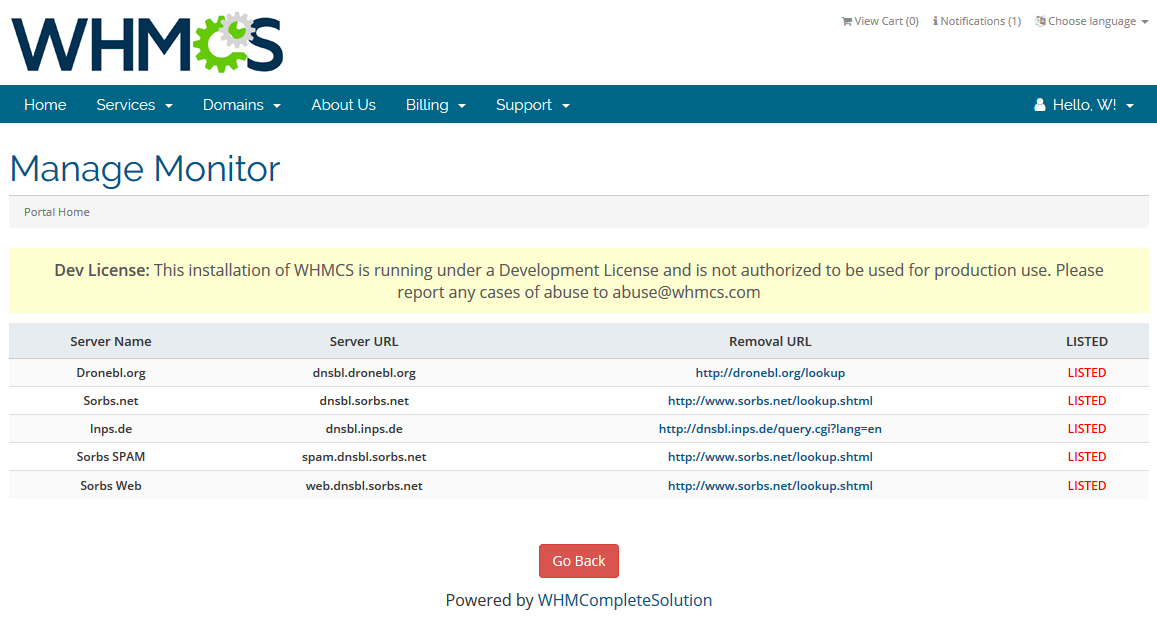Click the dnsbl.sorbs.net server URL

pos(364,401)
